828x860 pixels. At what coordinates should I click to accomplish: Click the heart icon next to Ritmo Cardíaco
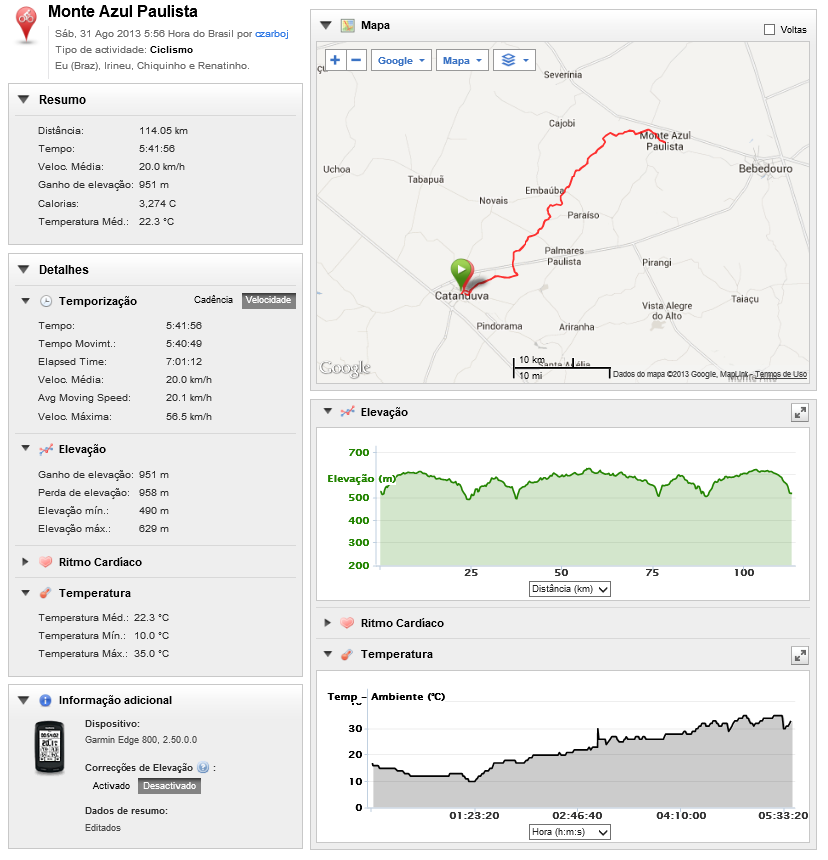(47, 562)
